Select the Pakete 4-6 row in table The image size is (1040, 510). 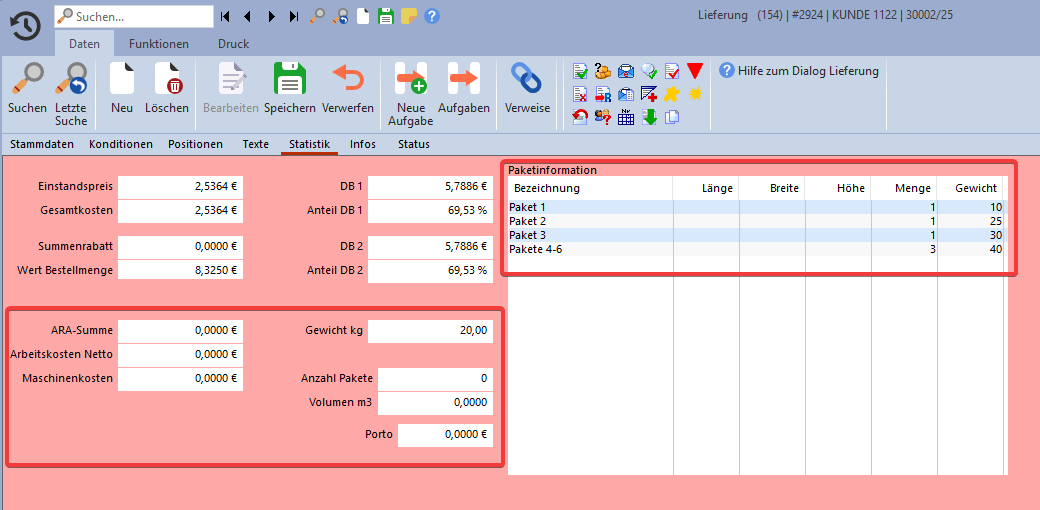tap(536, 249)
